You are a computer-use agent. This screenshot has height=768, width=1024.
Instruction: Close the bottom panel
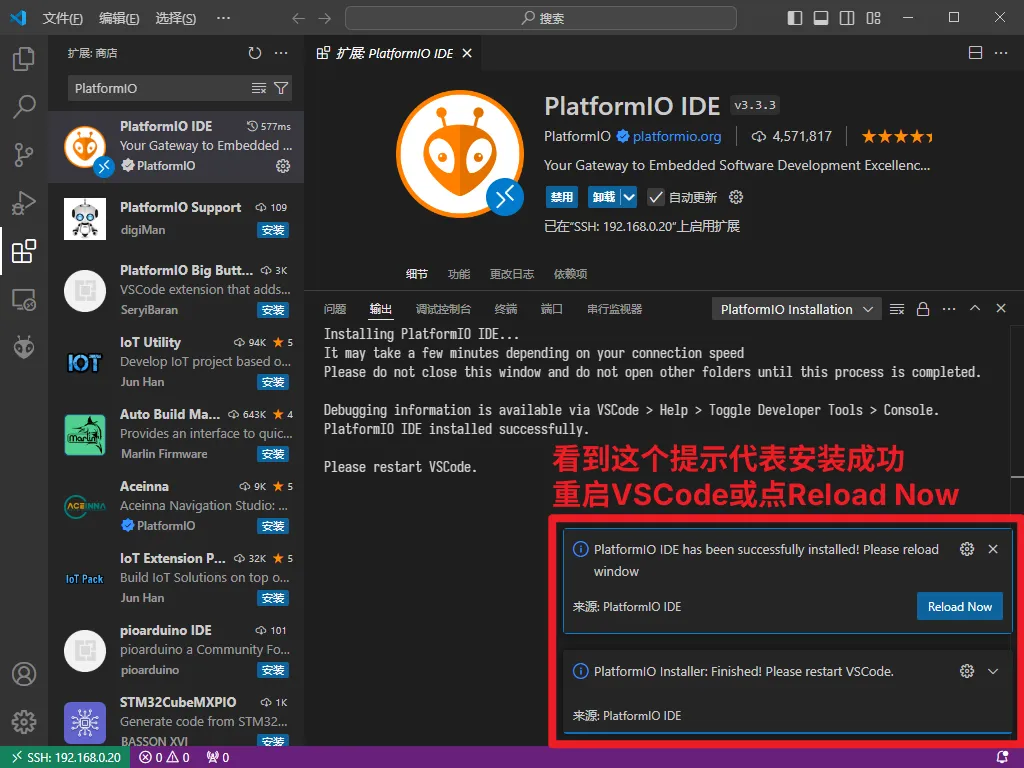pos(1001,308)
